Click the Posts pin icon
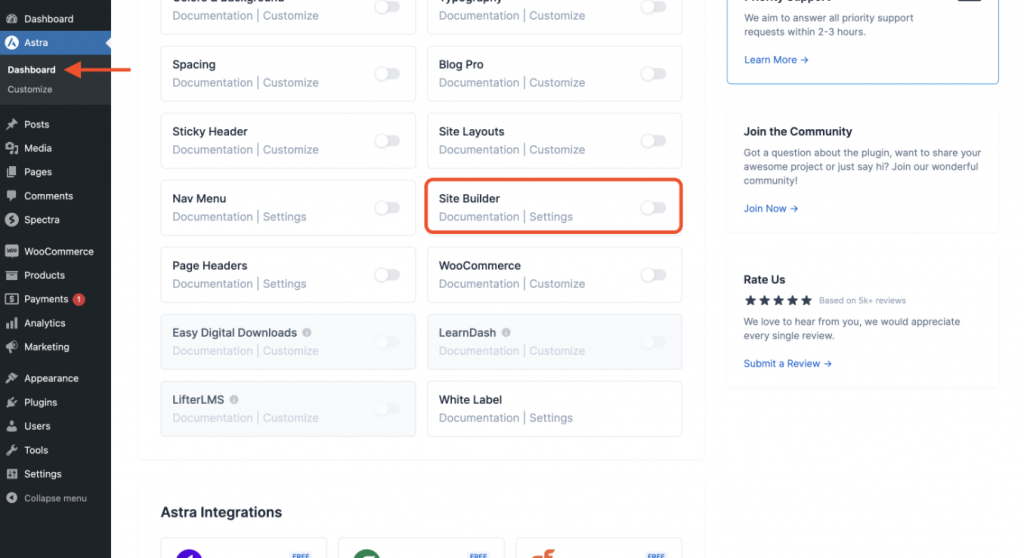Viewport: 1024px width, 558px height. pos(12,124)
